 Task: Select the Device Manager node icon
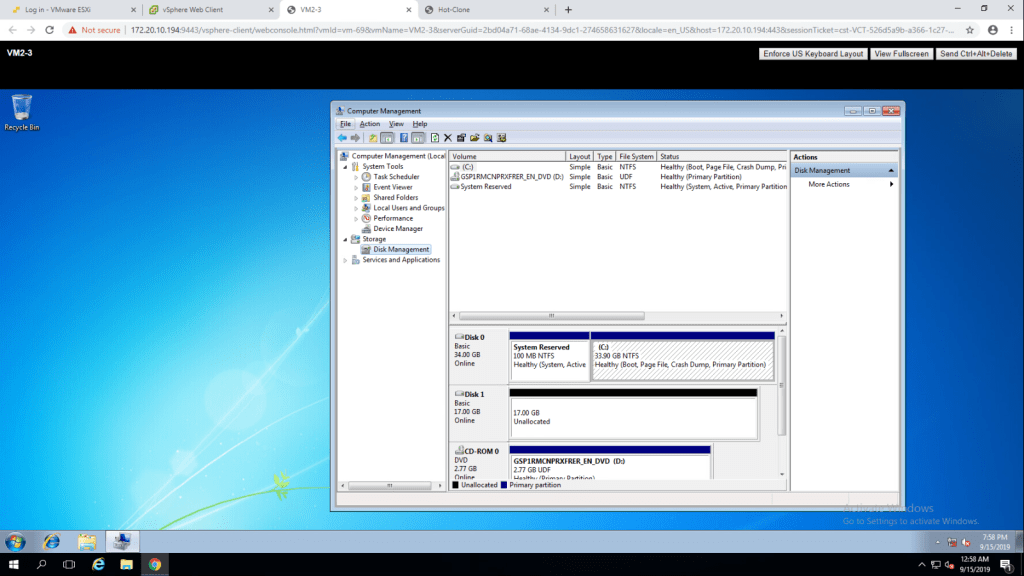point(366,229)
